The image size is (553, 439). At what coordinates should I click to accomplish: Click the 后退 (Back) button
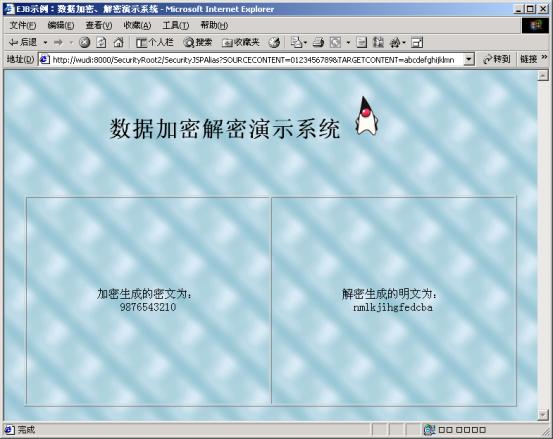[23, 43]
